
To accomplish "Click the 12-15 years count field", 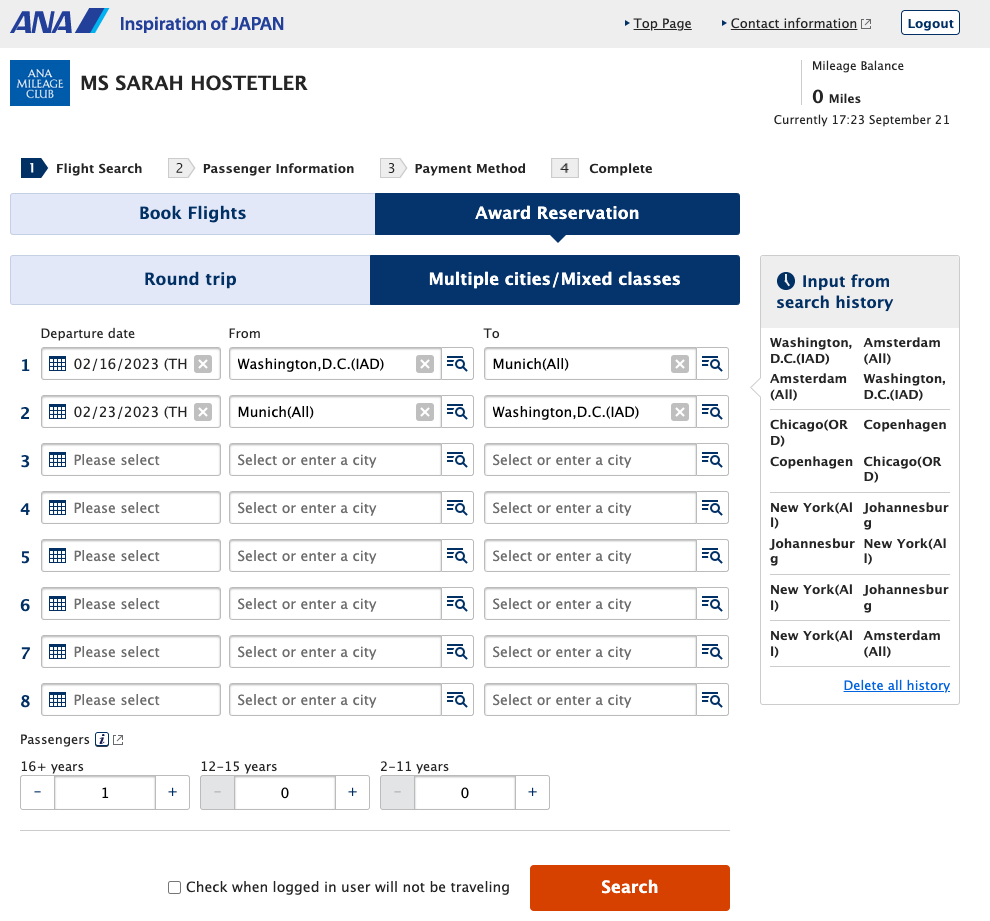I will [x=285, y=792].
